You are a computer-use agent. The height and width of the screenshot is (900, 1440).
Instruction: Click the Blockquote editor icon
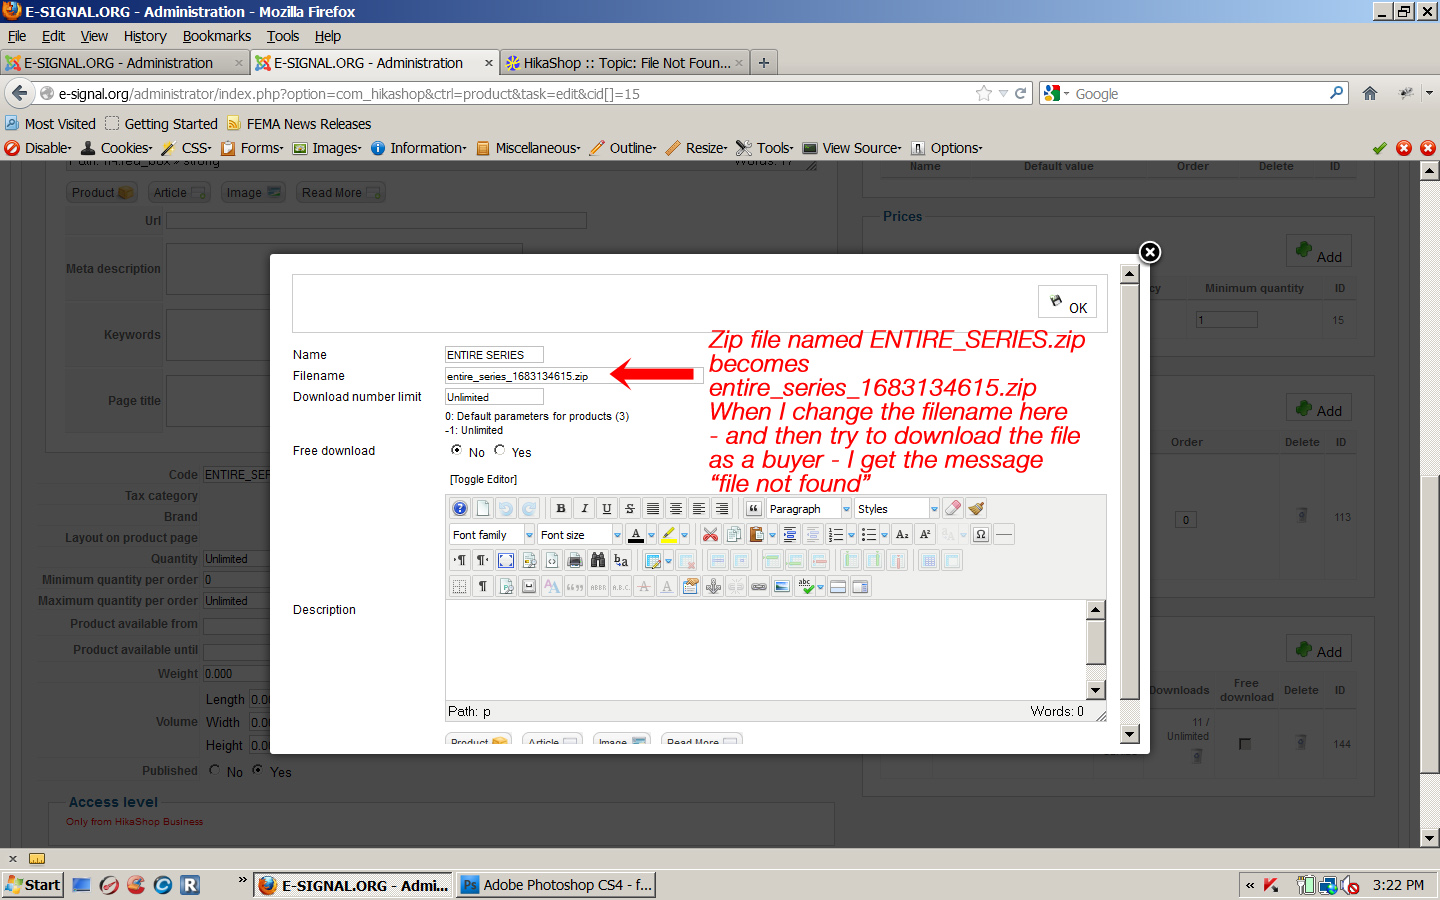pyautogui.click(x=754, y=509)
